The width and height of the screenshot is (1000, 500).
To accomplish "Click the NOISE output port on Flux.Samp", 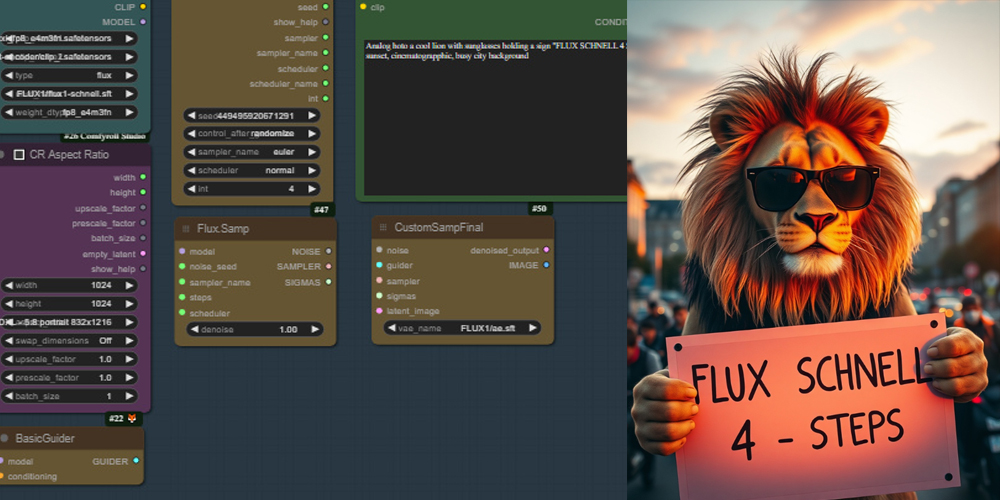I will click(x=328, y=251).
